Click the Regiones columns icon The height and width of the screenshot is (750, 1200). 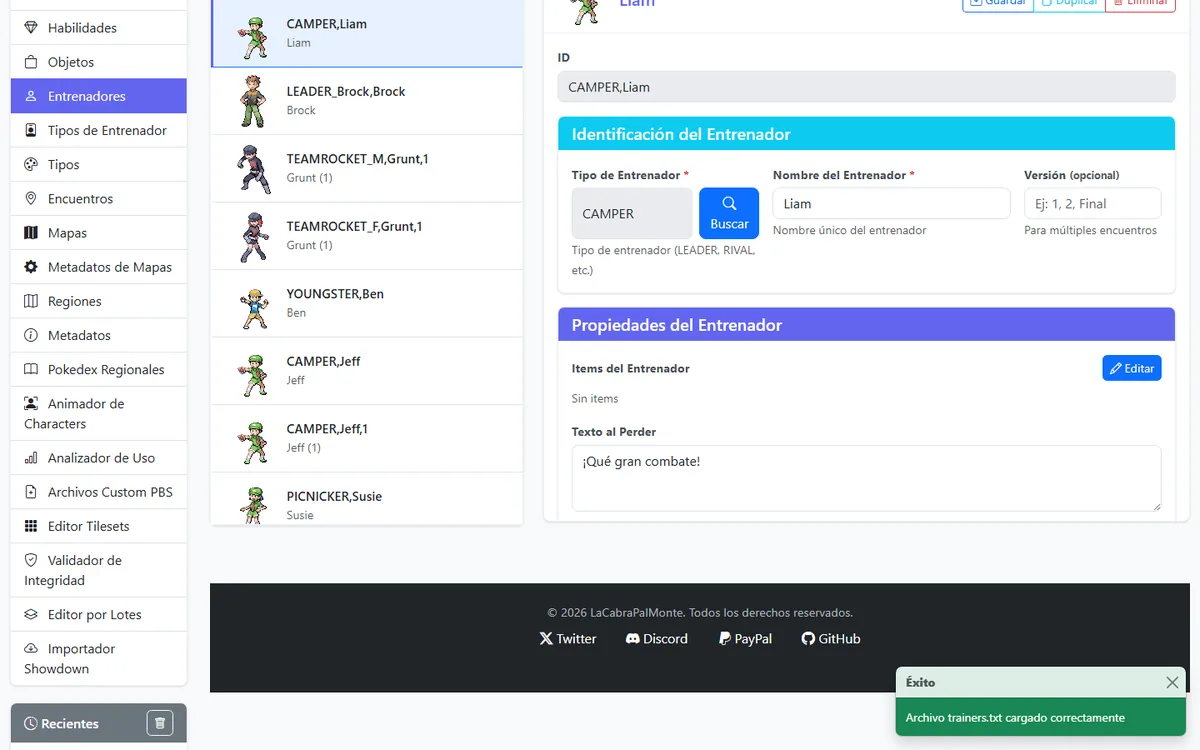point(31,301)
